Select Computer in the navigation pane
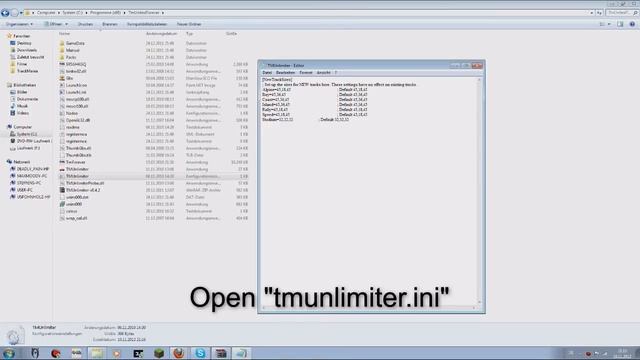This screenshot has width=640, height=360. (x=22, y=127)
